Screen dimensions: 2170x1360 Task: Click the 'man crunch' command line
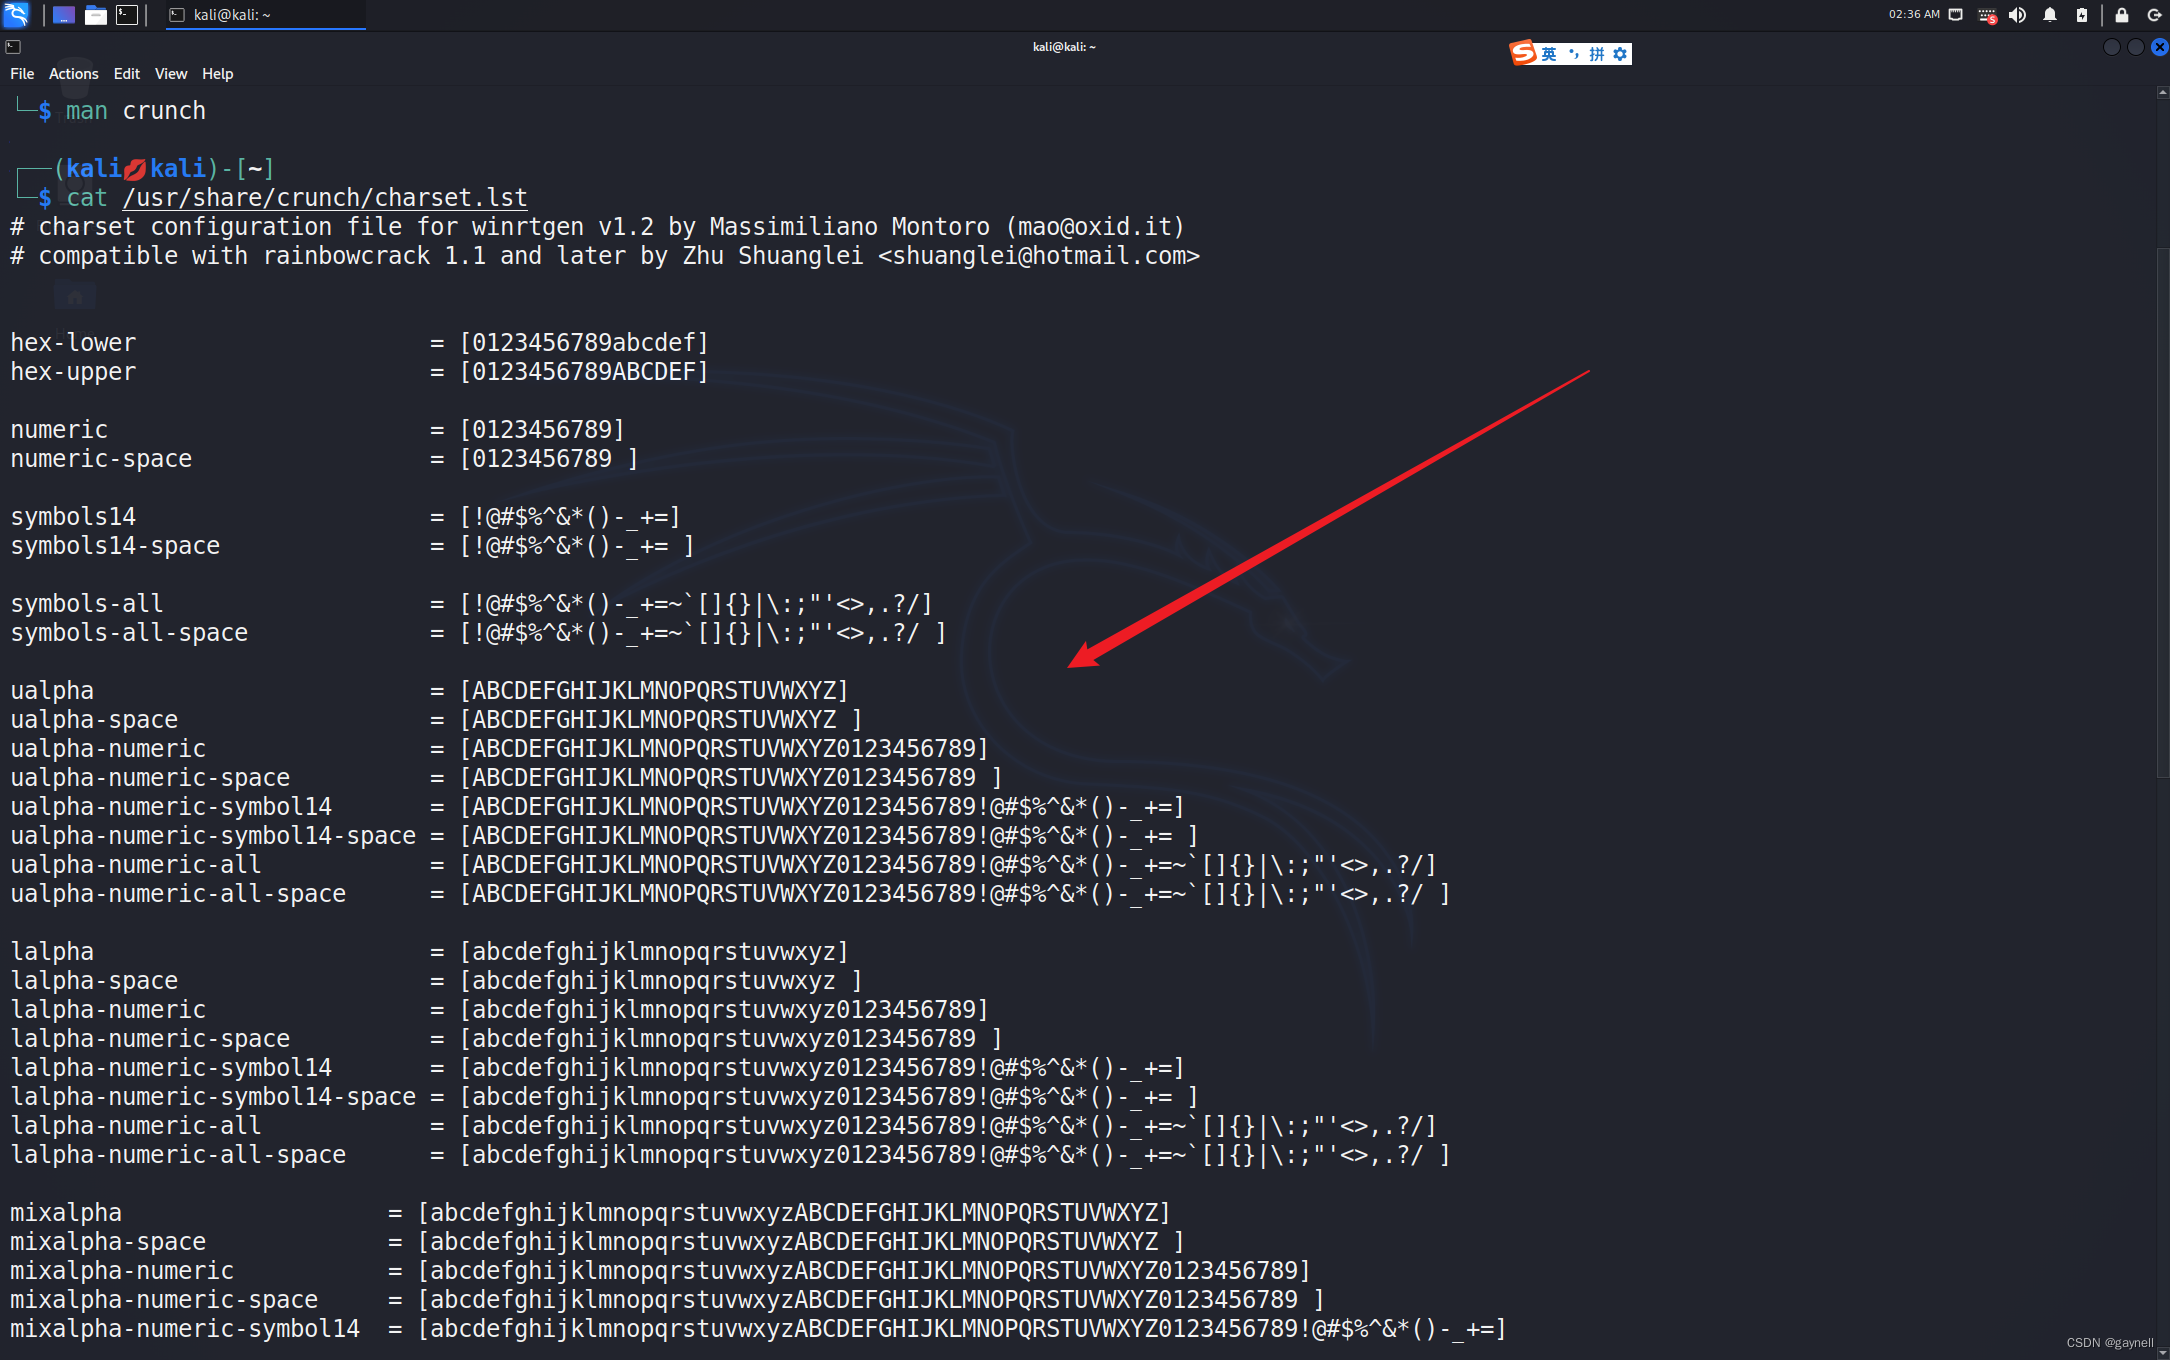pos(136,111)
